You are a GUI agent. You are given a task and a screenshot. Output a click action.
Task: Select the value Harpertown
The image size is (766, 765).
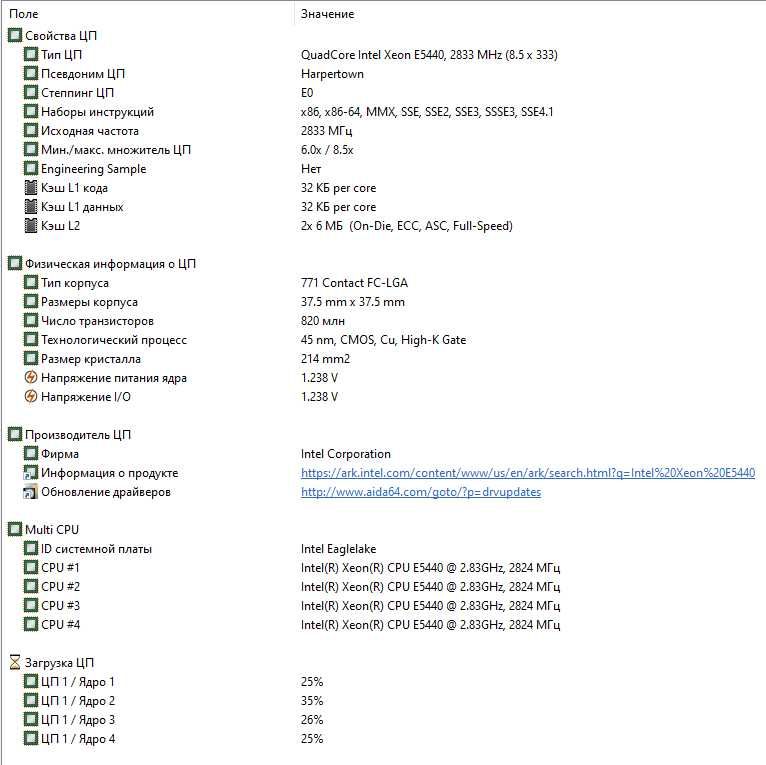(x=332, y=74)
